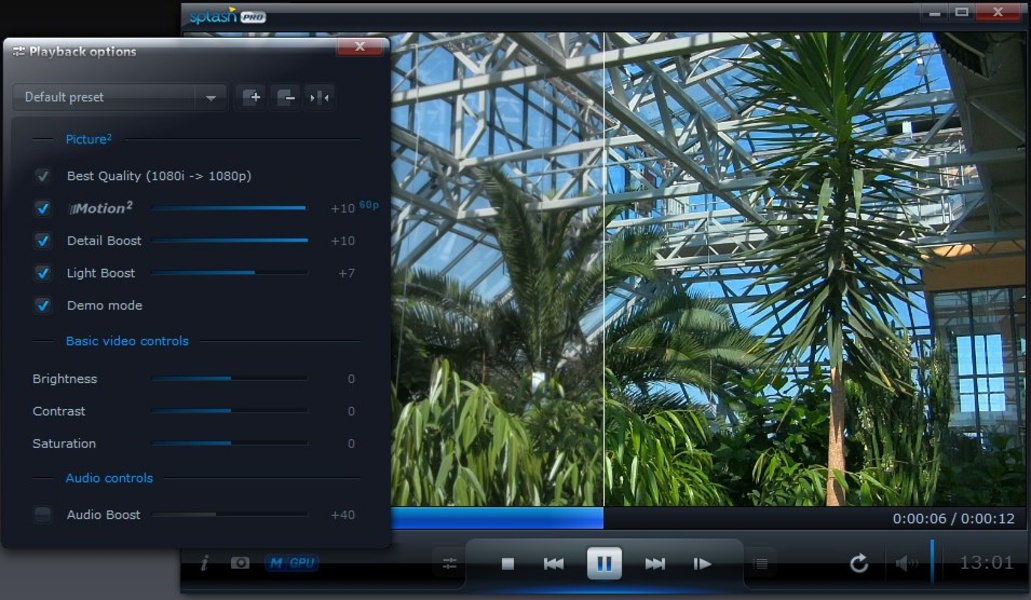Skip to previous track
Screen dimensions: 1031x600
point(554,564)
